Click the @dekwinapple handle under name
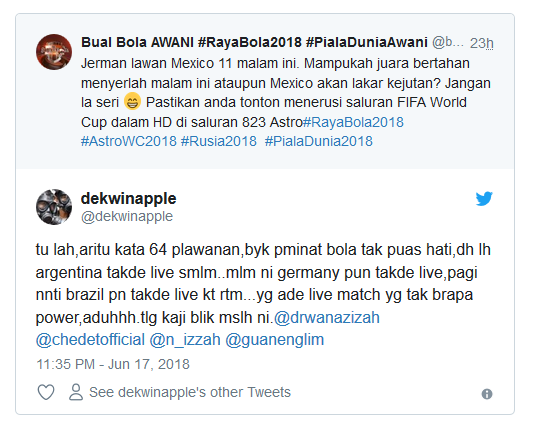Image resolution: width=540 pixels, height=432 pixels. point(127,216)
